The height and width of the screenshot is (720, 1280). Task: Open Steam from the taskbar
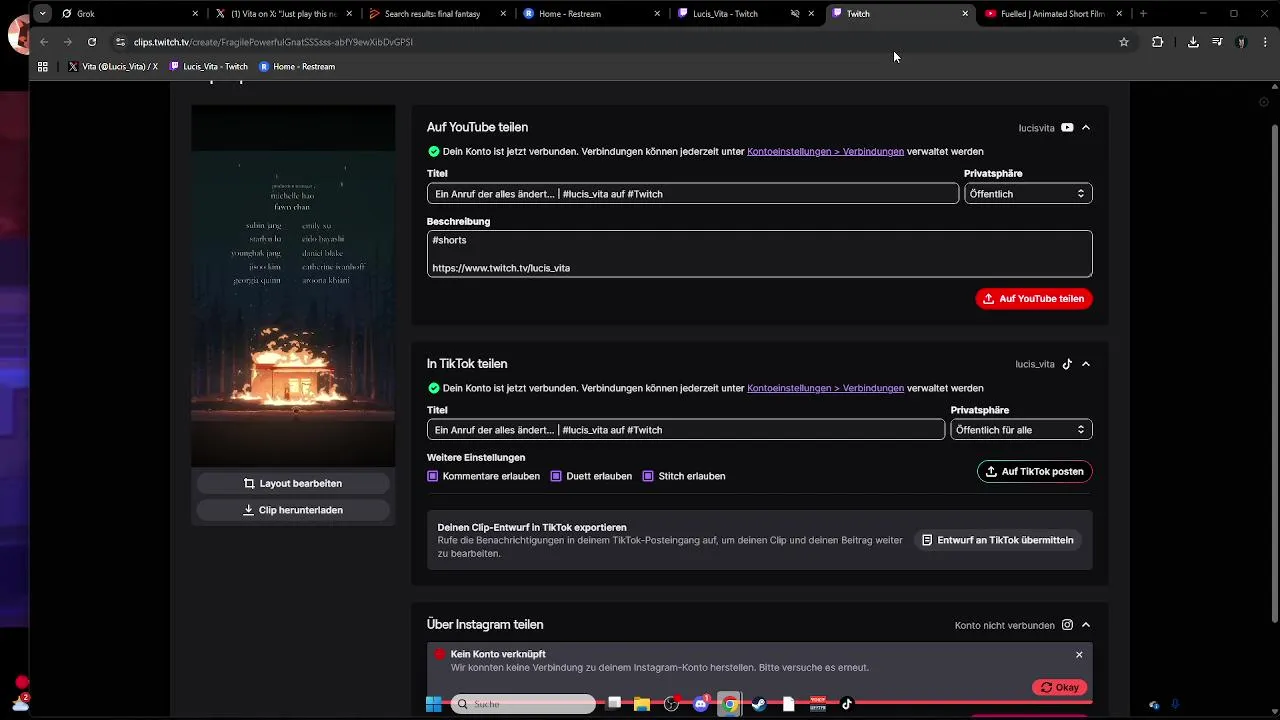pos(759,704)
